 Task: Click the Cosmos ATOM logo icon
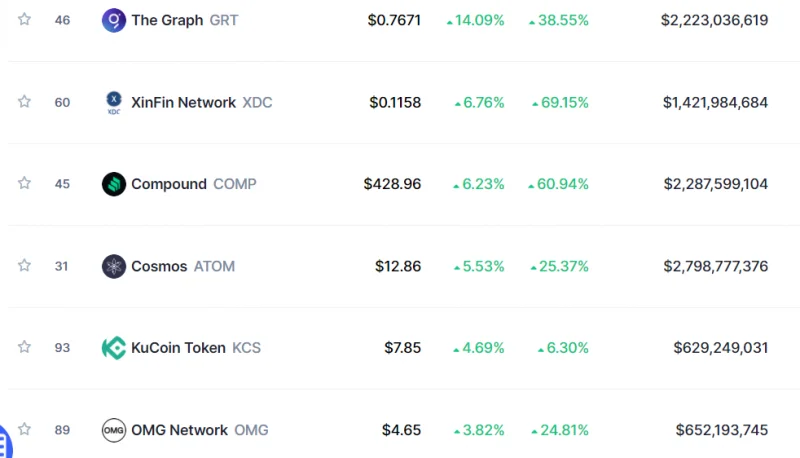click(114, 266)
